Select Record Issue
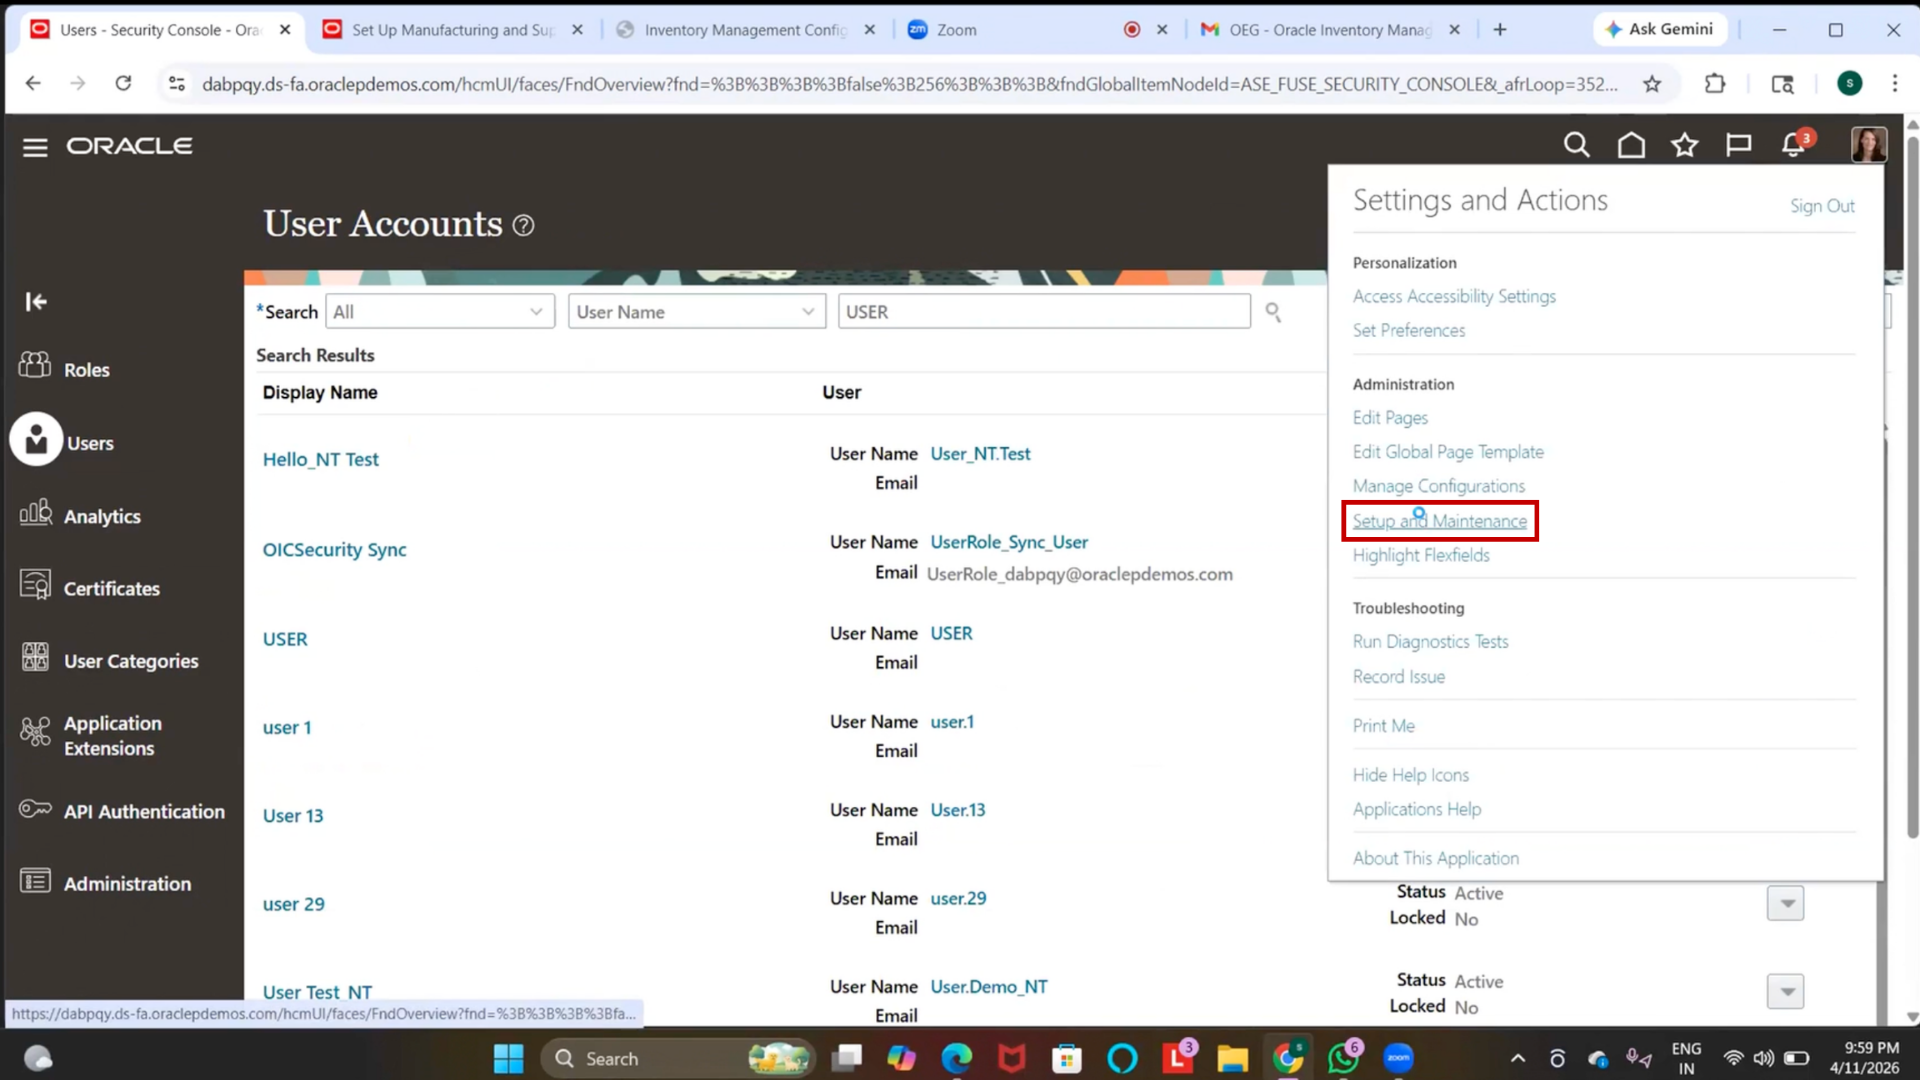 (x=1398, y=677)
